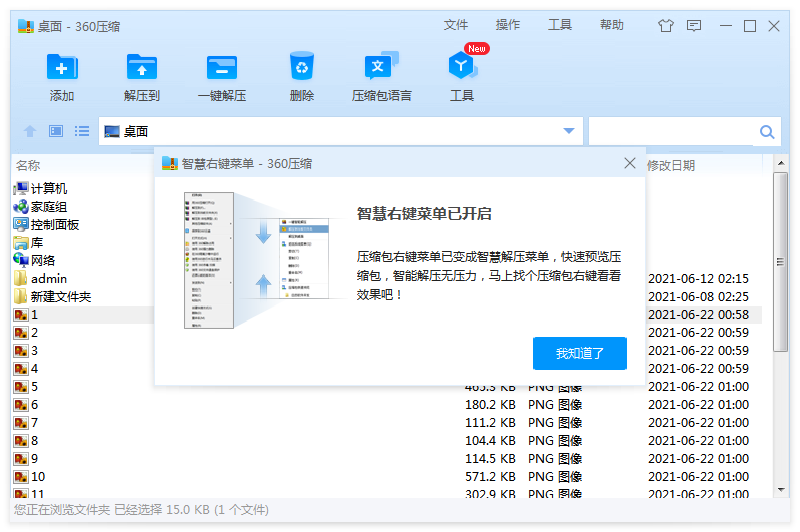The width and height of the screenshot is (800, 532).
Task: Click the scrollbar down arrow
Action: tap(781, 490)
